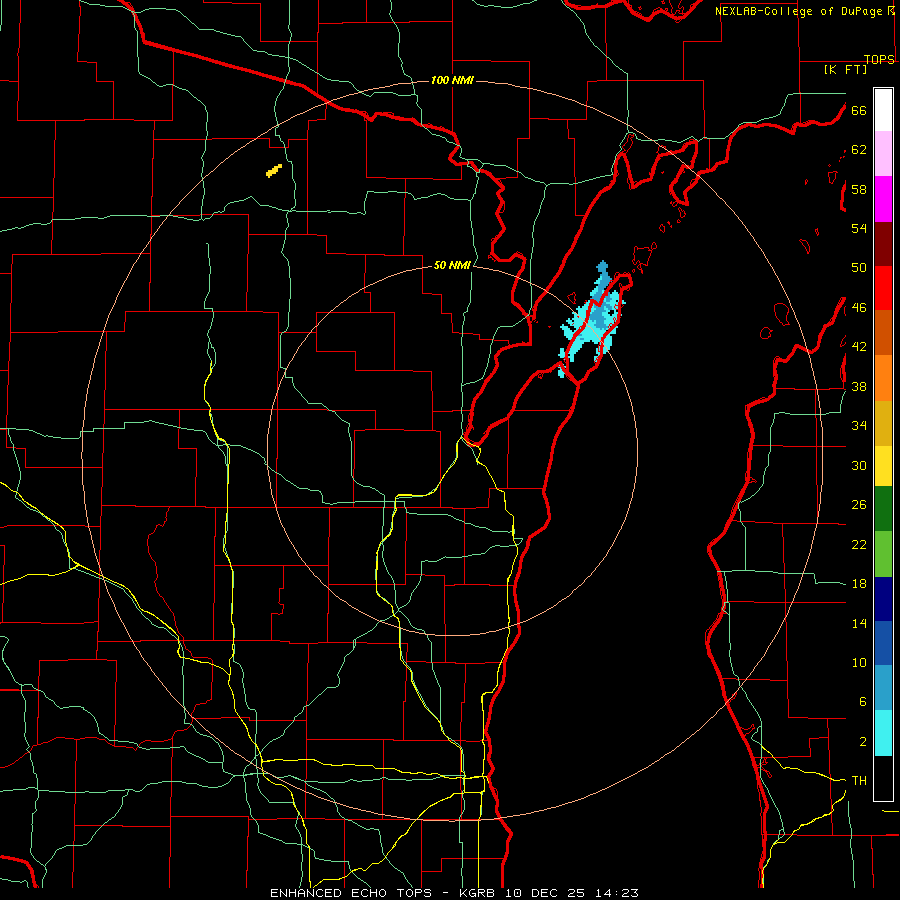Viewport: 900px width, 900px height.
Task: Click the legend value 50
Action: [859, 268]
